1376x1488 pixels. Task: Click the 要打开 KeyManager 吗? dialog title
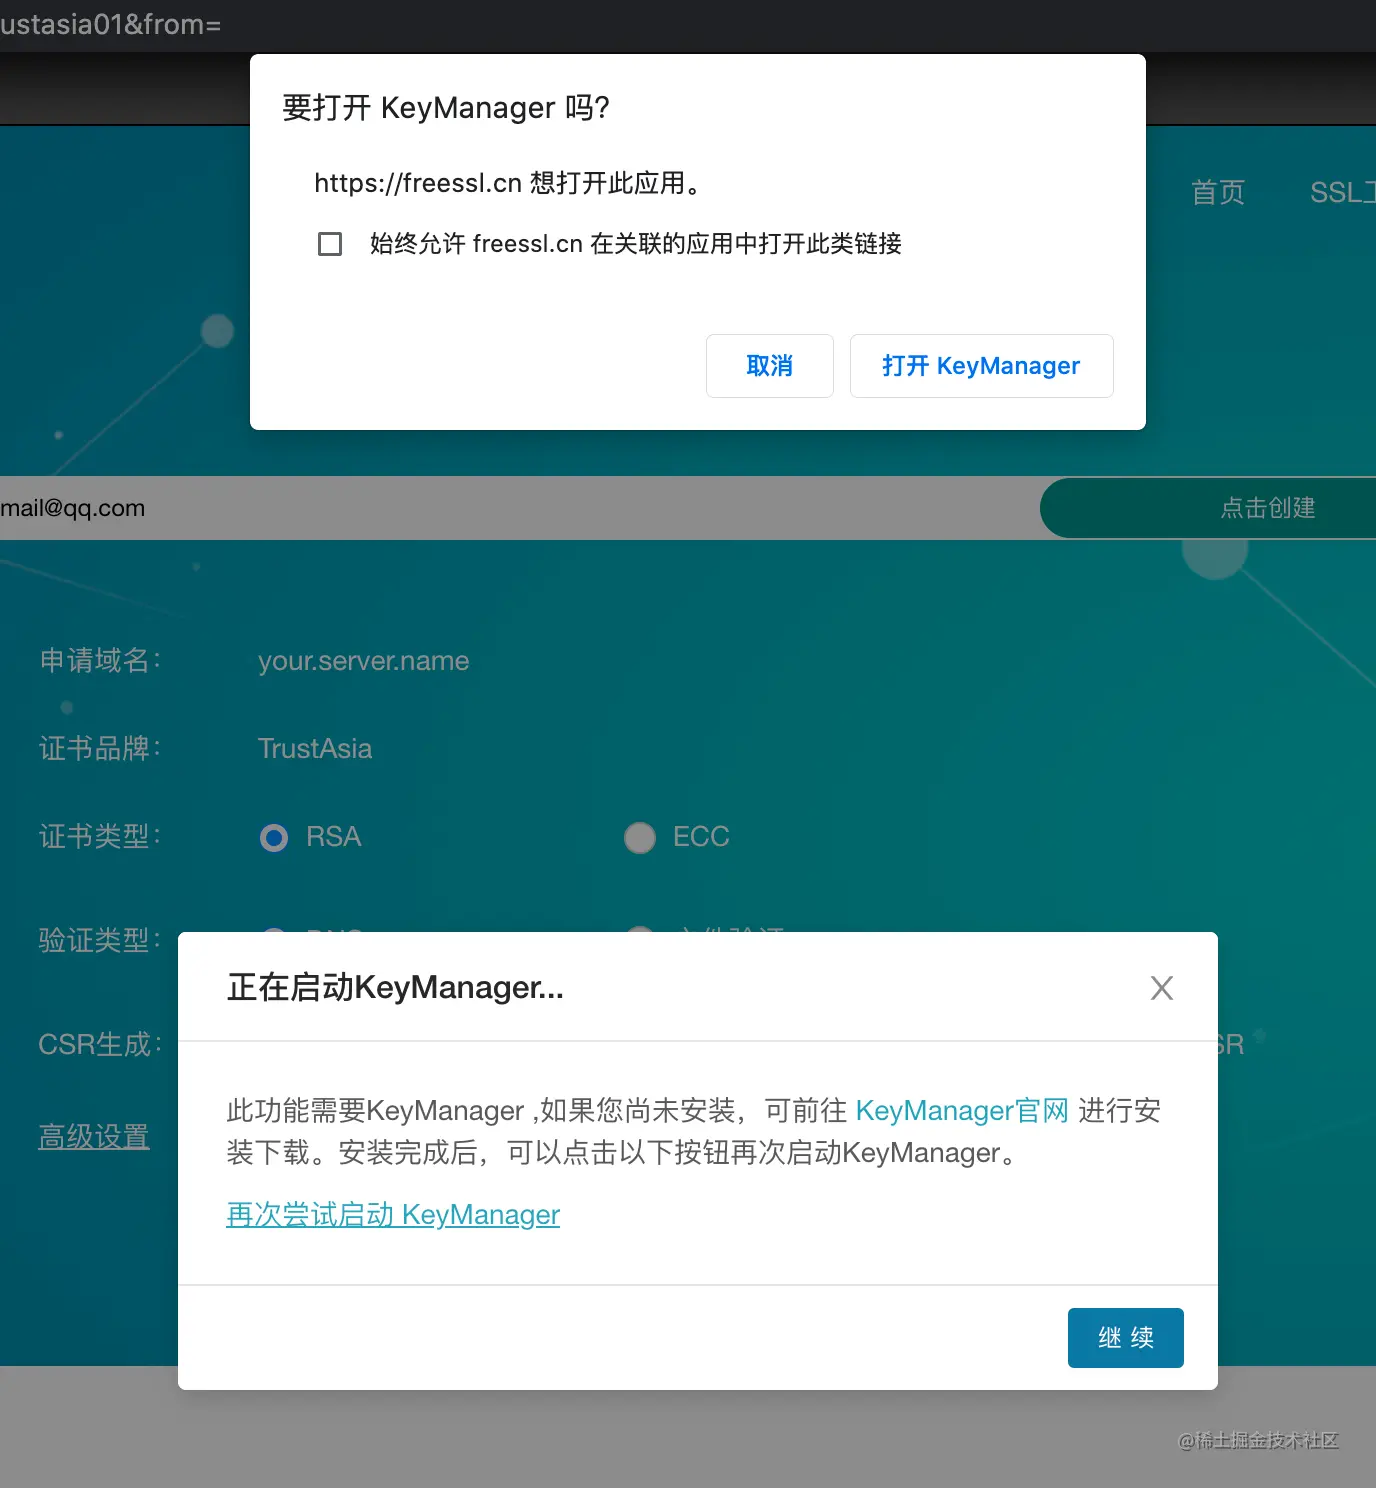click(446, 108)
